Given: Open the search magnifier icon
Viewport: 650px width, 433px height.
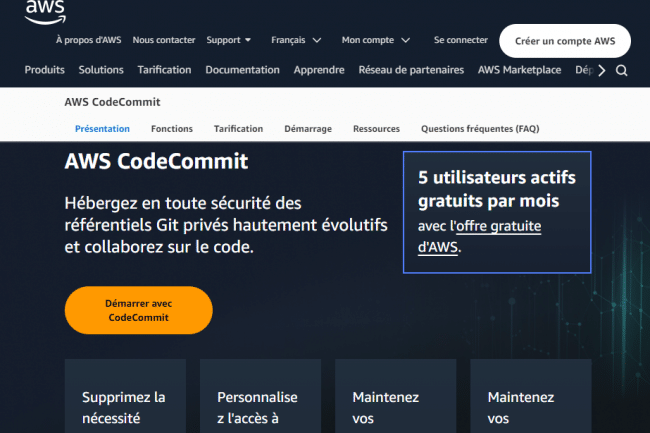Looking at the screenshot, I should [x=621, y=70].
